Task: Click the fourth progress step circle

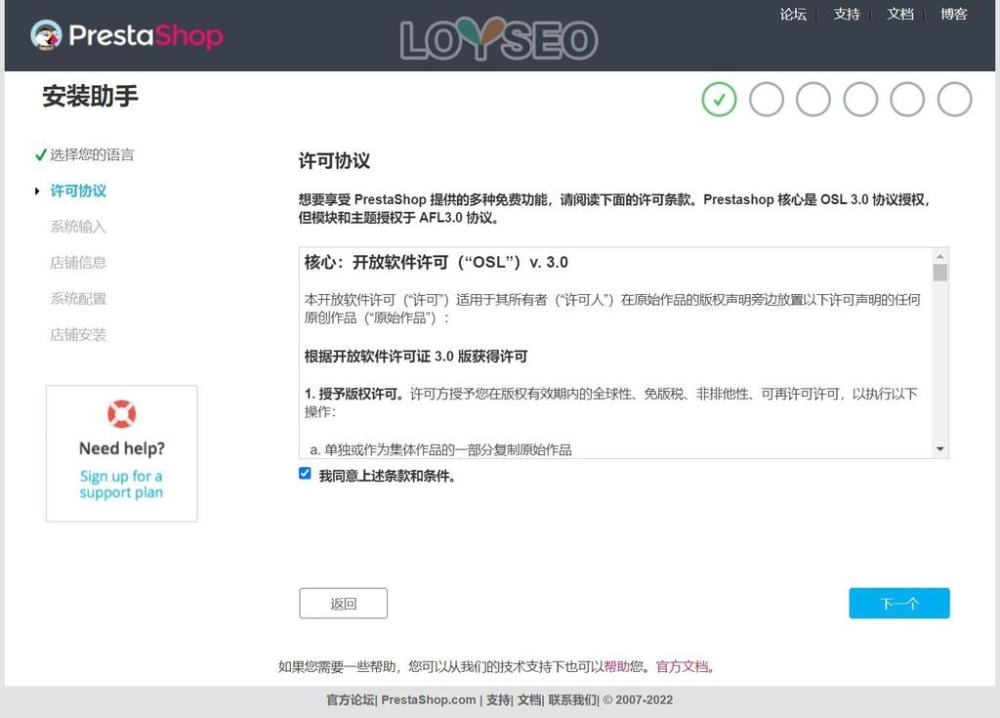Action: click(860, 99)
